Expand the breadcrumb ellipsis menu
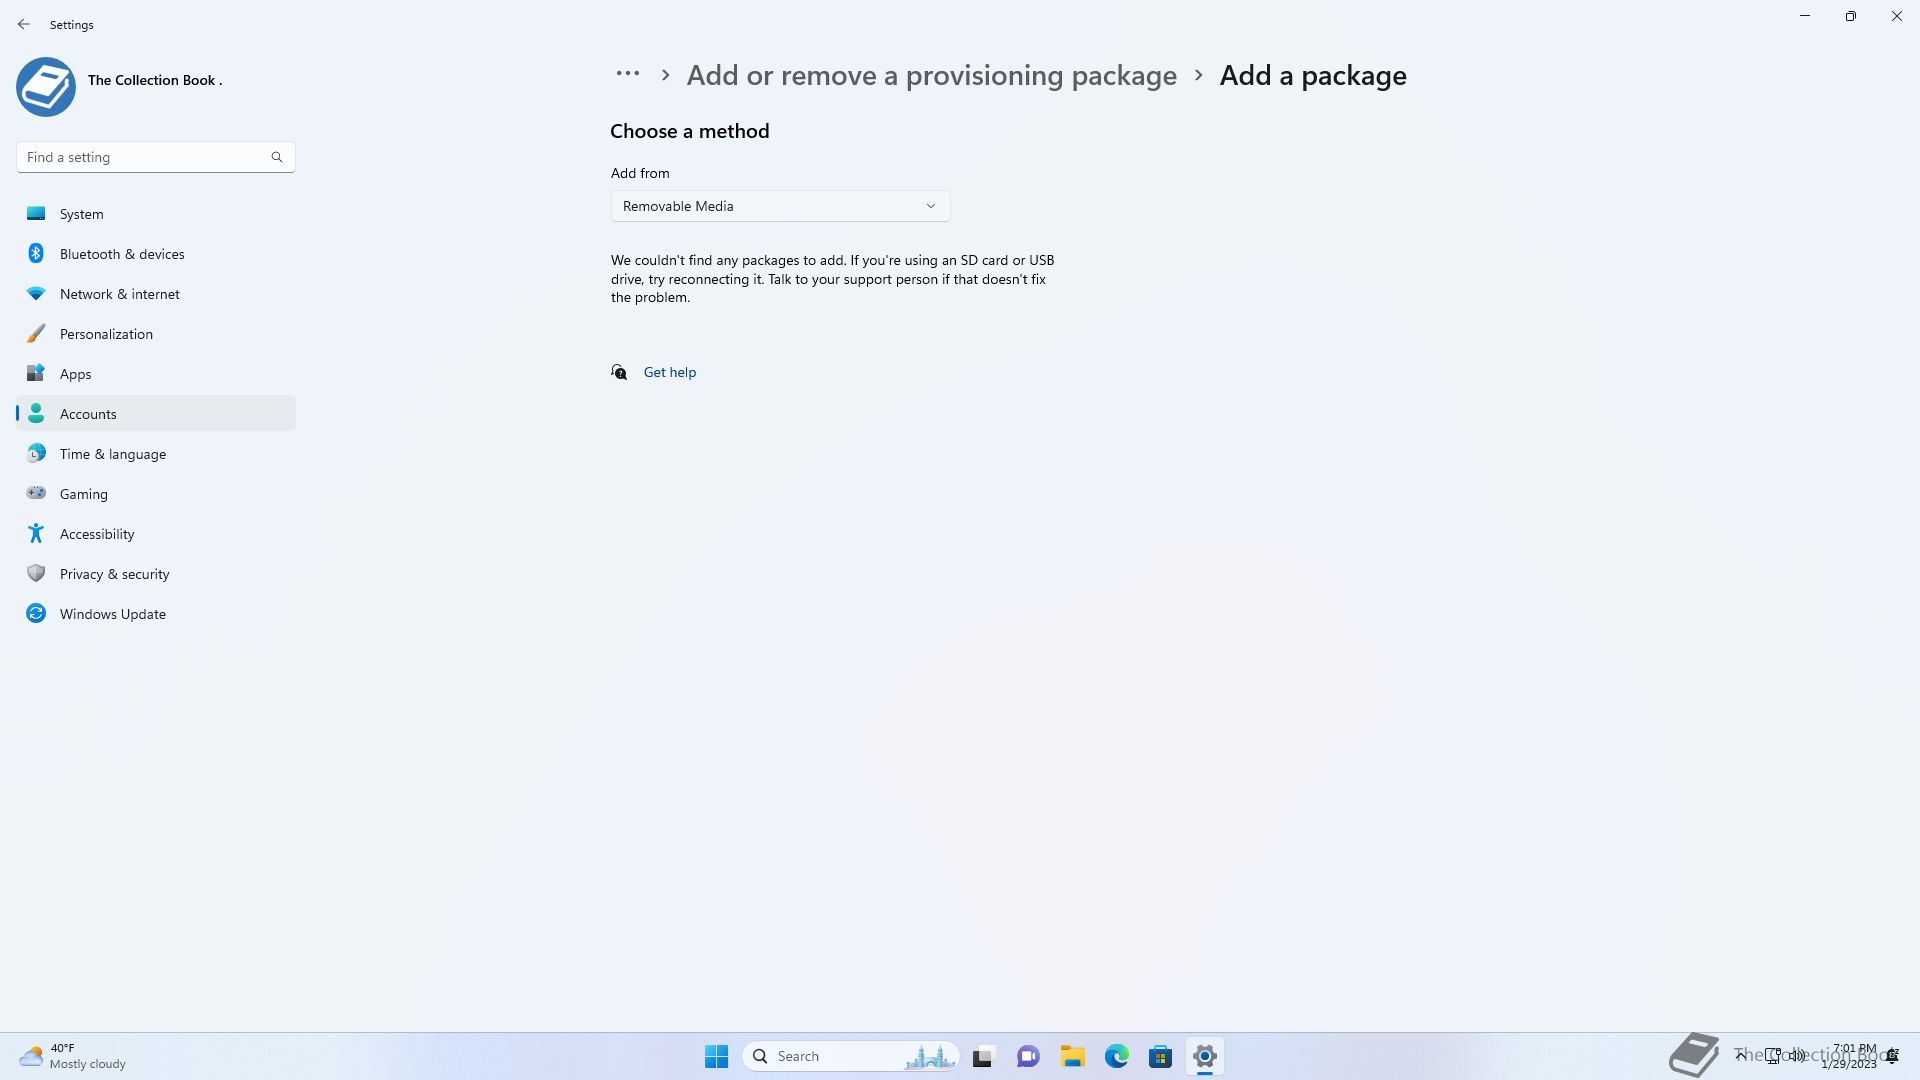Viewport: 1920px width, 1080px height. [x=628, y=74]
